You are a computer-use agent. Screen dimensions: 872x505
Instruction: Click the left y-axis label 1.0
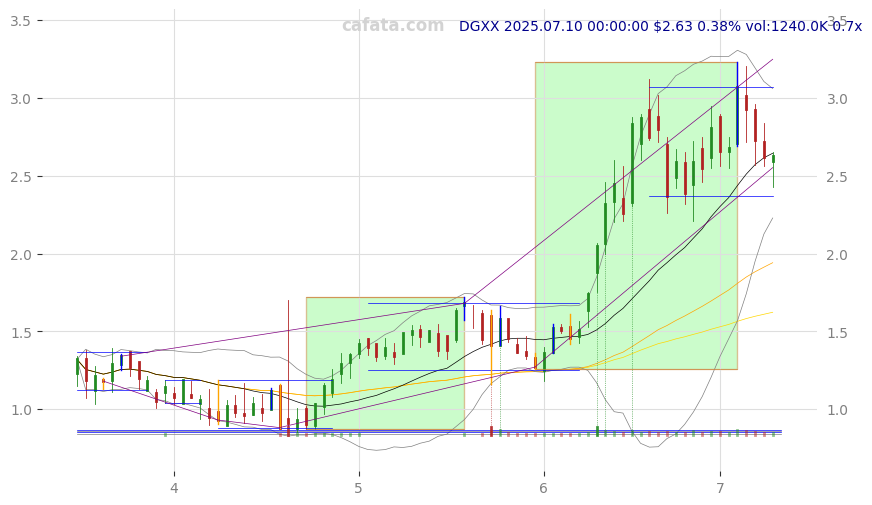click(19, 410)
